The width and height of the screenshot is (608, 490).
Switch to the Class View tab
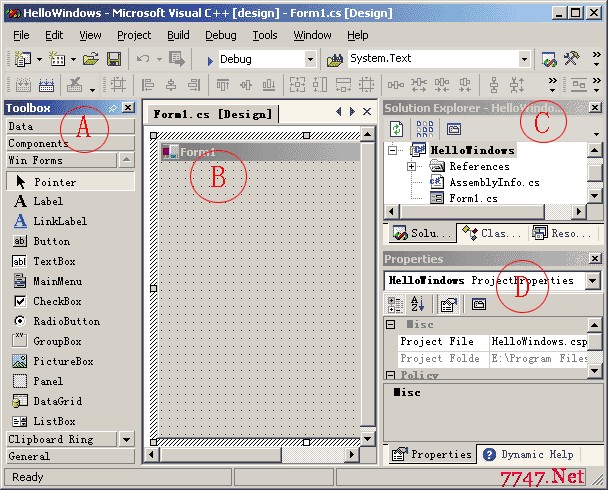pos(492,233)
